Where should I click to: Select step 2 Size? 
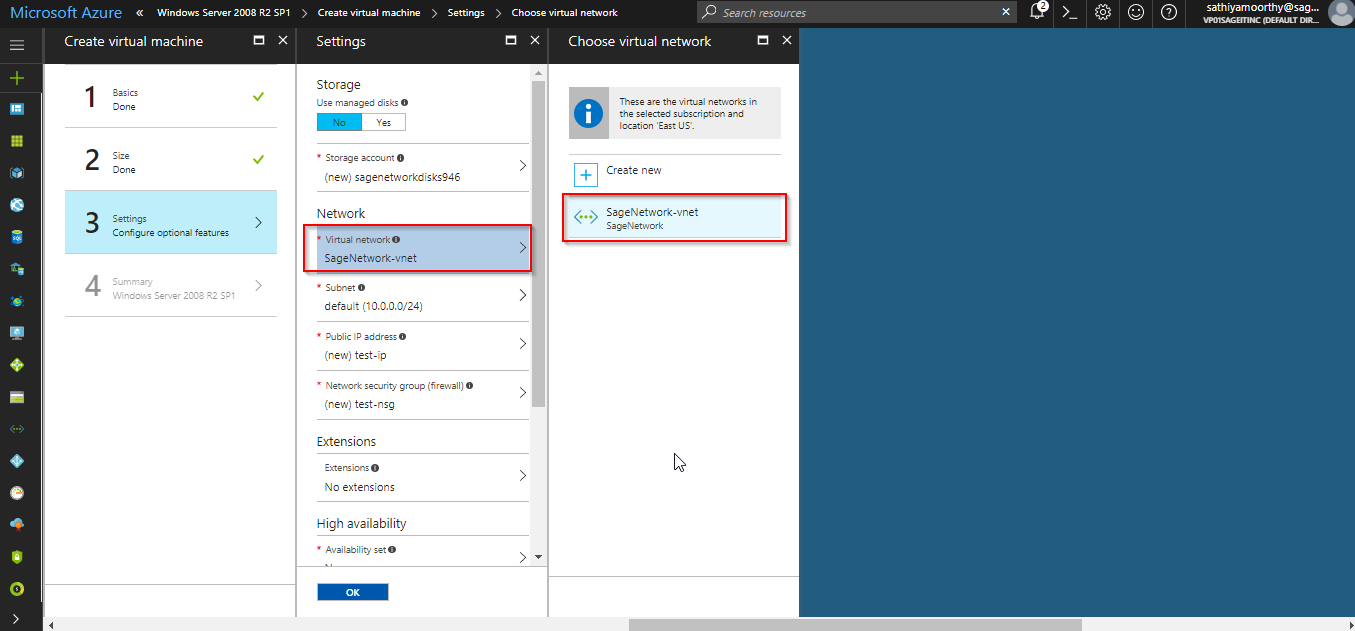tap(170, 162)
